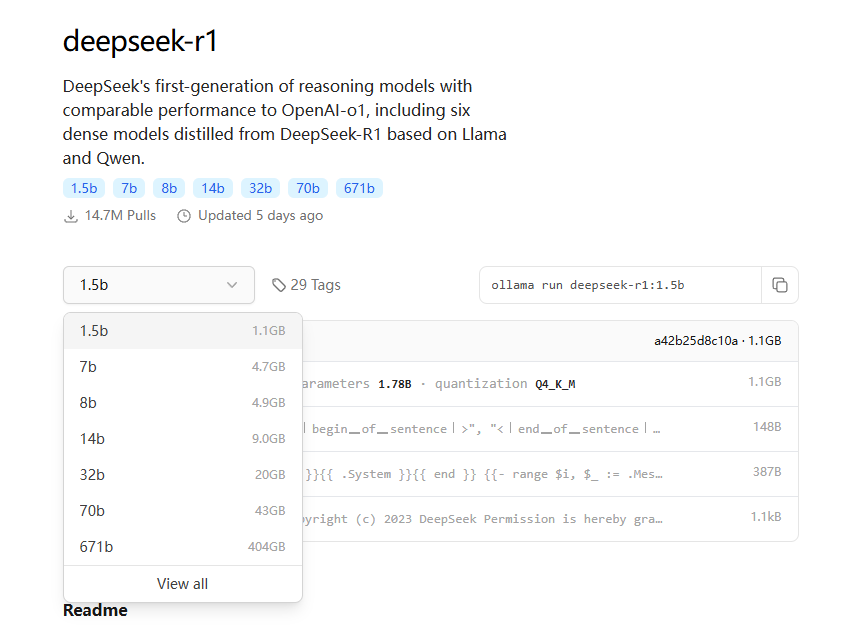Select the 671b 404GB model
Viewport: 865px width, 633px height.
[182, 547]
